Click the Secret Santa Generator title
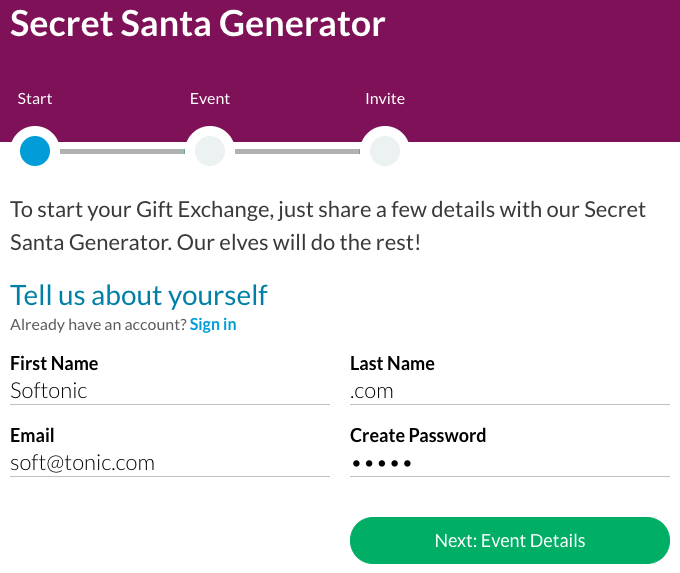This screenshot has height=573, width=680. coord(197,24)
